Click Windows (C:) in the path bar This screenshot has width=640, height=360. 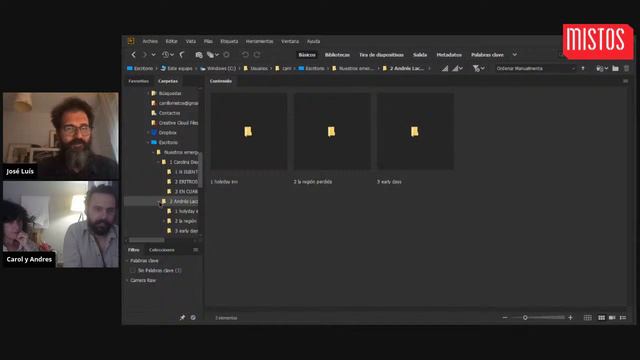click(x=218, y=69)
